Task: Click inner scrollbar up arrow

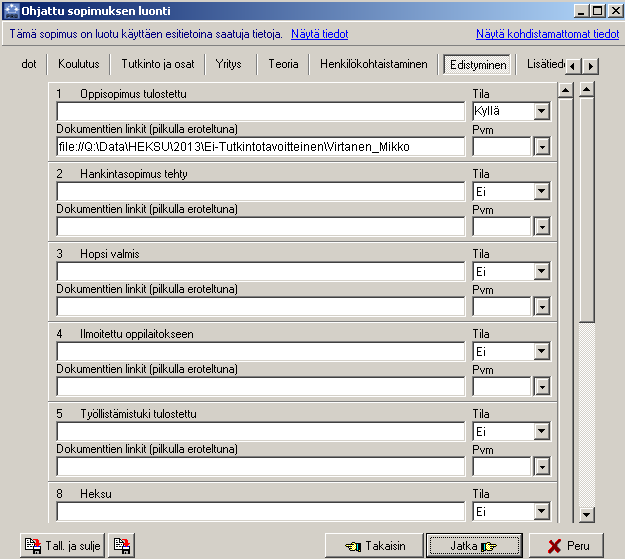Action: click(x=566, y=90)
